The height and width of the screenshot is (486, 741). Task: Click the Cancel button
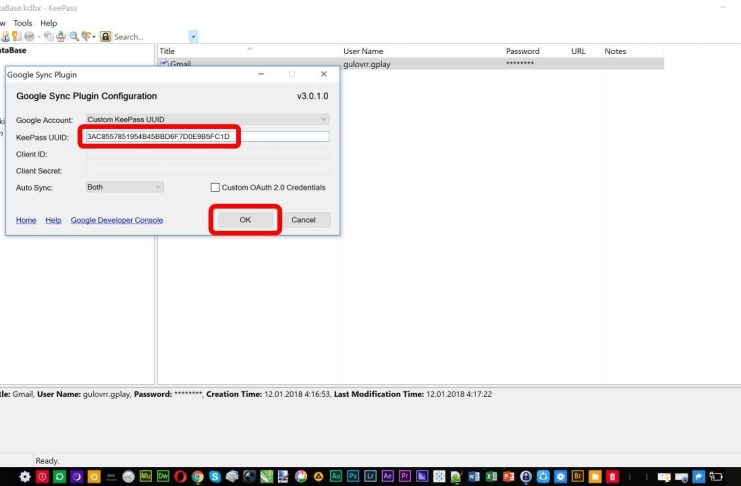303,220
